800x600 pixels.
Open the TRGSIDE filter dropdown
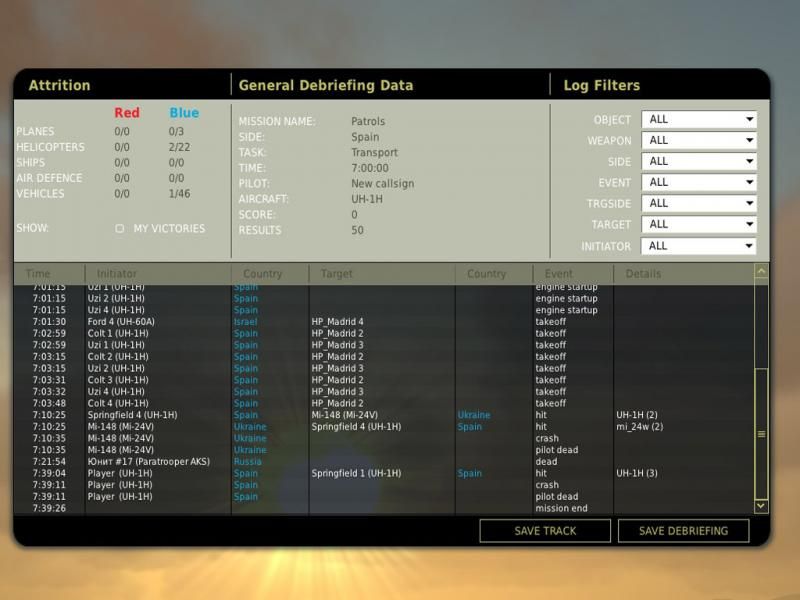click(698, 204)
